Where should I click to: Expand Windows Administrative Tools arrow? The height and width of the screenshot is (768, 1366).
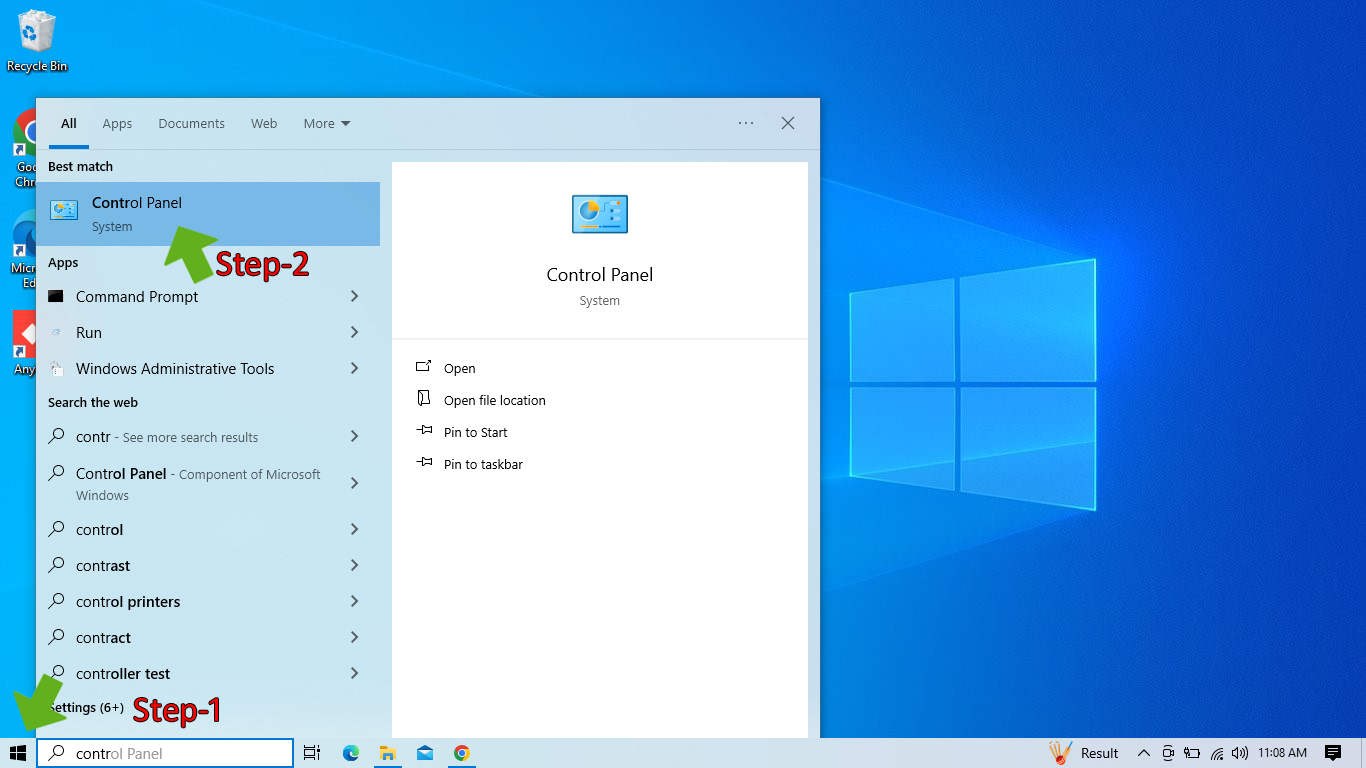(355, 369)
